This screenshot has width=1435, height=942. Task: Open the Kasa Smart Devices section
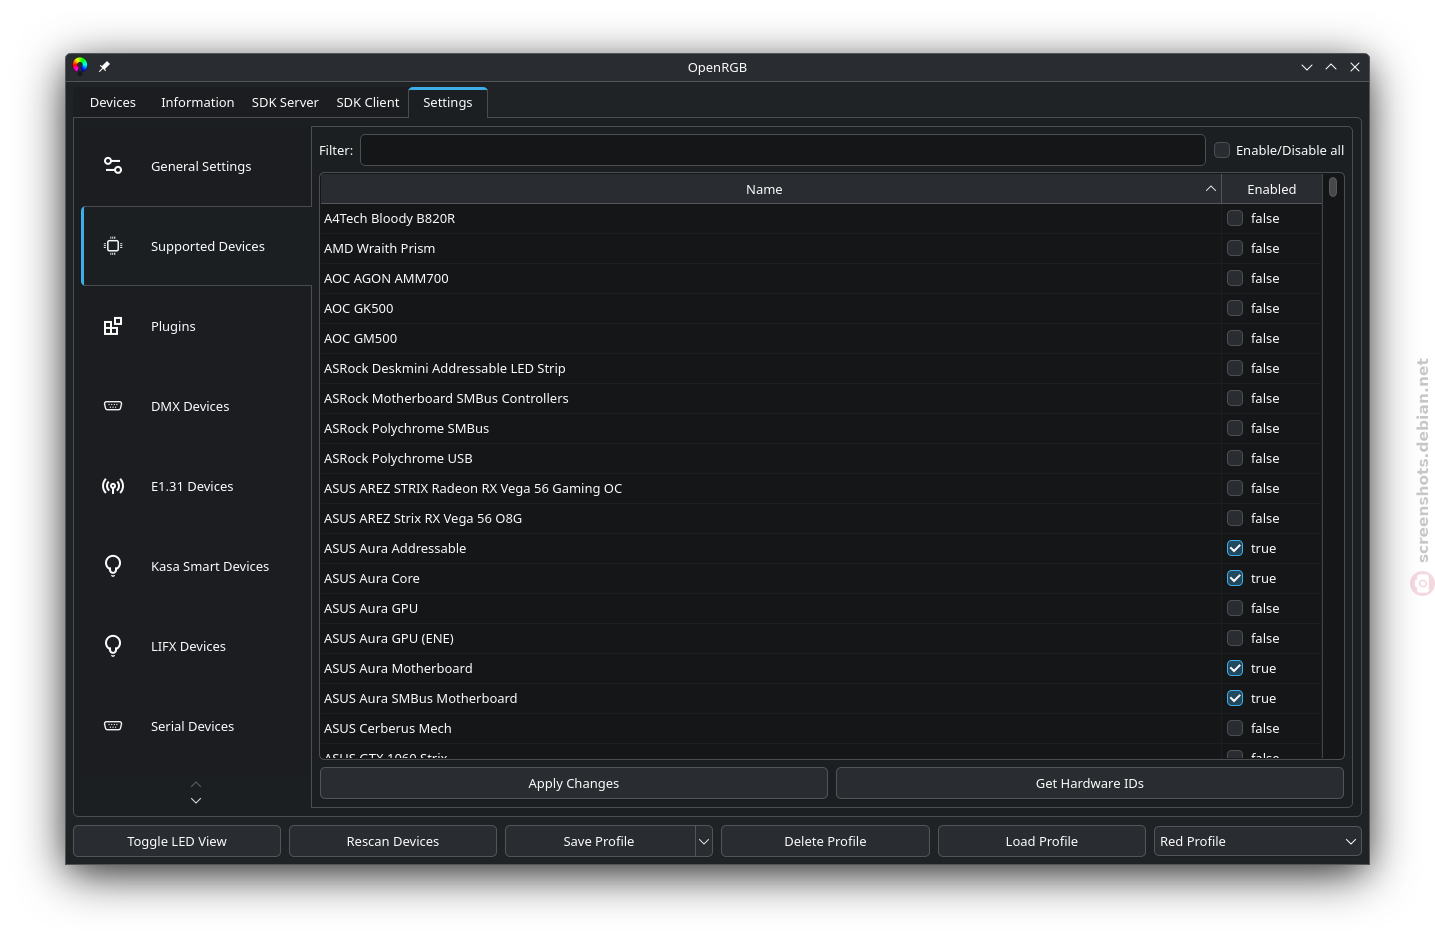[197, 566]
